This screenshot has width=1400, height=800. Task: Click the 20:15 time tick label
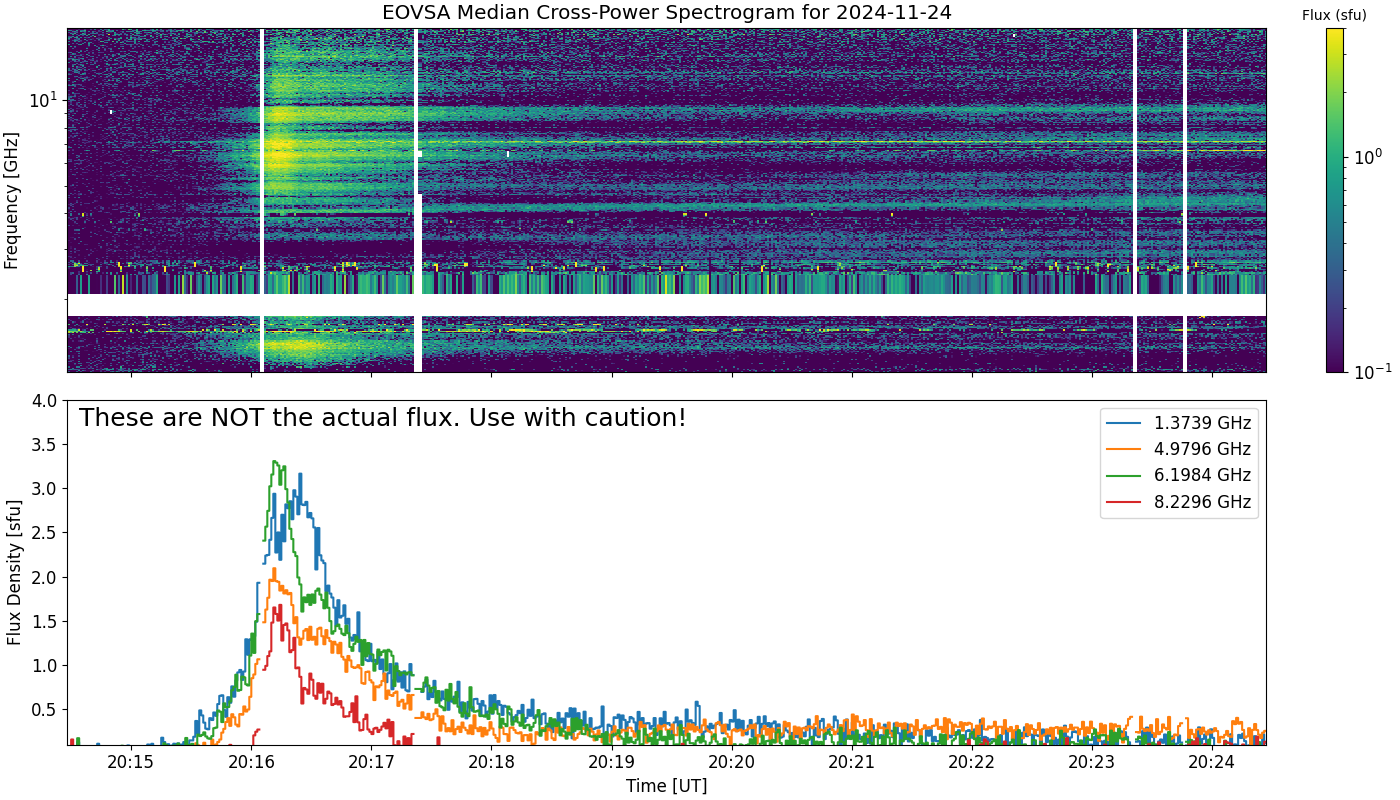pyautogui.click(x=131, y=763)
